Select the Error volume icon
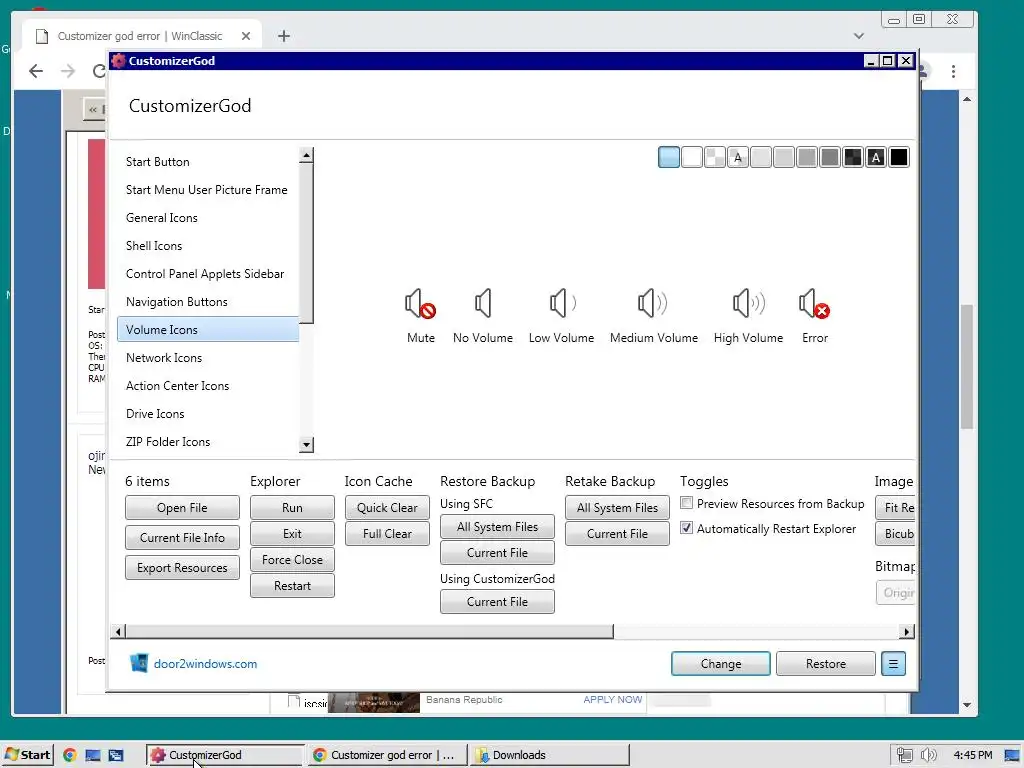This screenshot has height=768, width=1024. click(x=814, y=316)
